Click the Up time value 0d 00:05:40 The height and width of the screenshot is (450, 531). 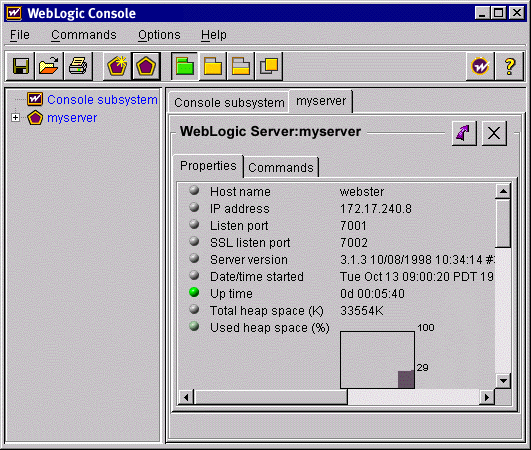pyautogui.click(x=372, y=294)
